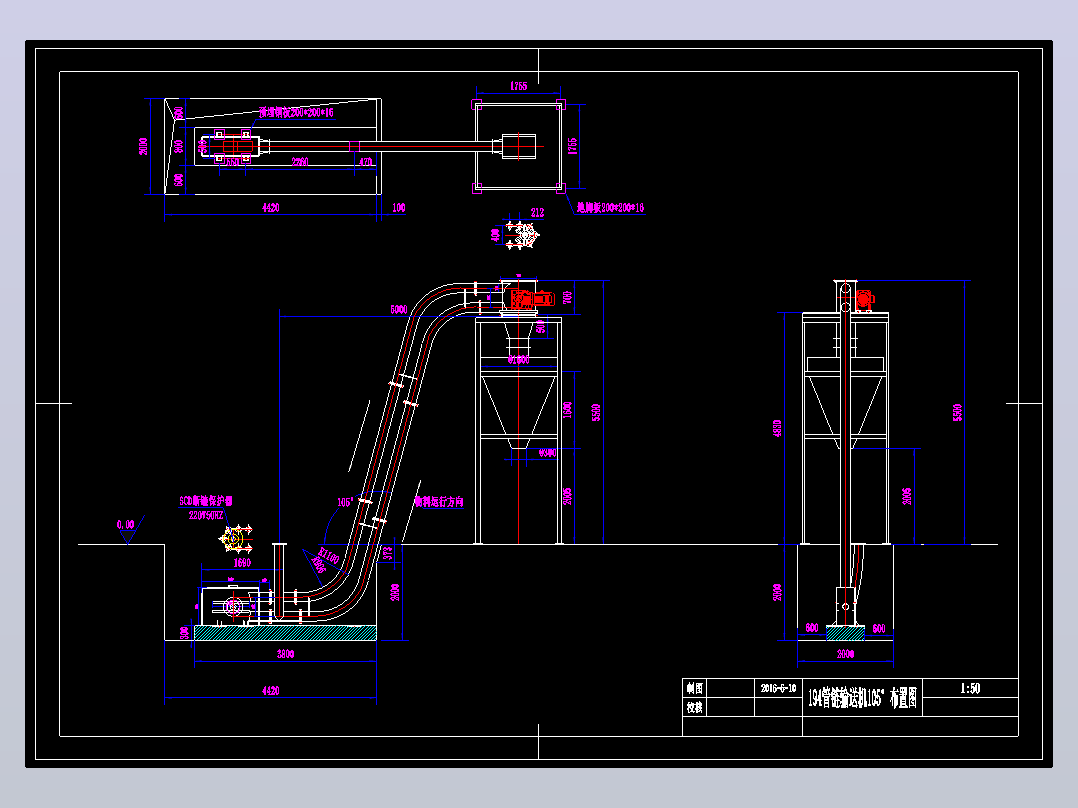Click the red head drive motor in front elevation
The image size is (1078, 808).
pos(532,298)
